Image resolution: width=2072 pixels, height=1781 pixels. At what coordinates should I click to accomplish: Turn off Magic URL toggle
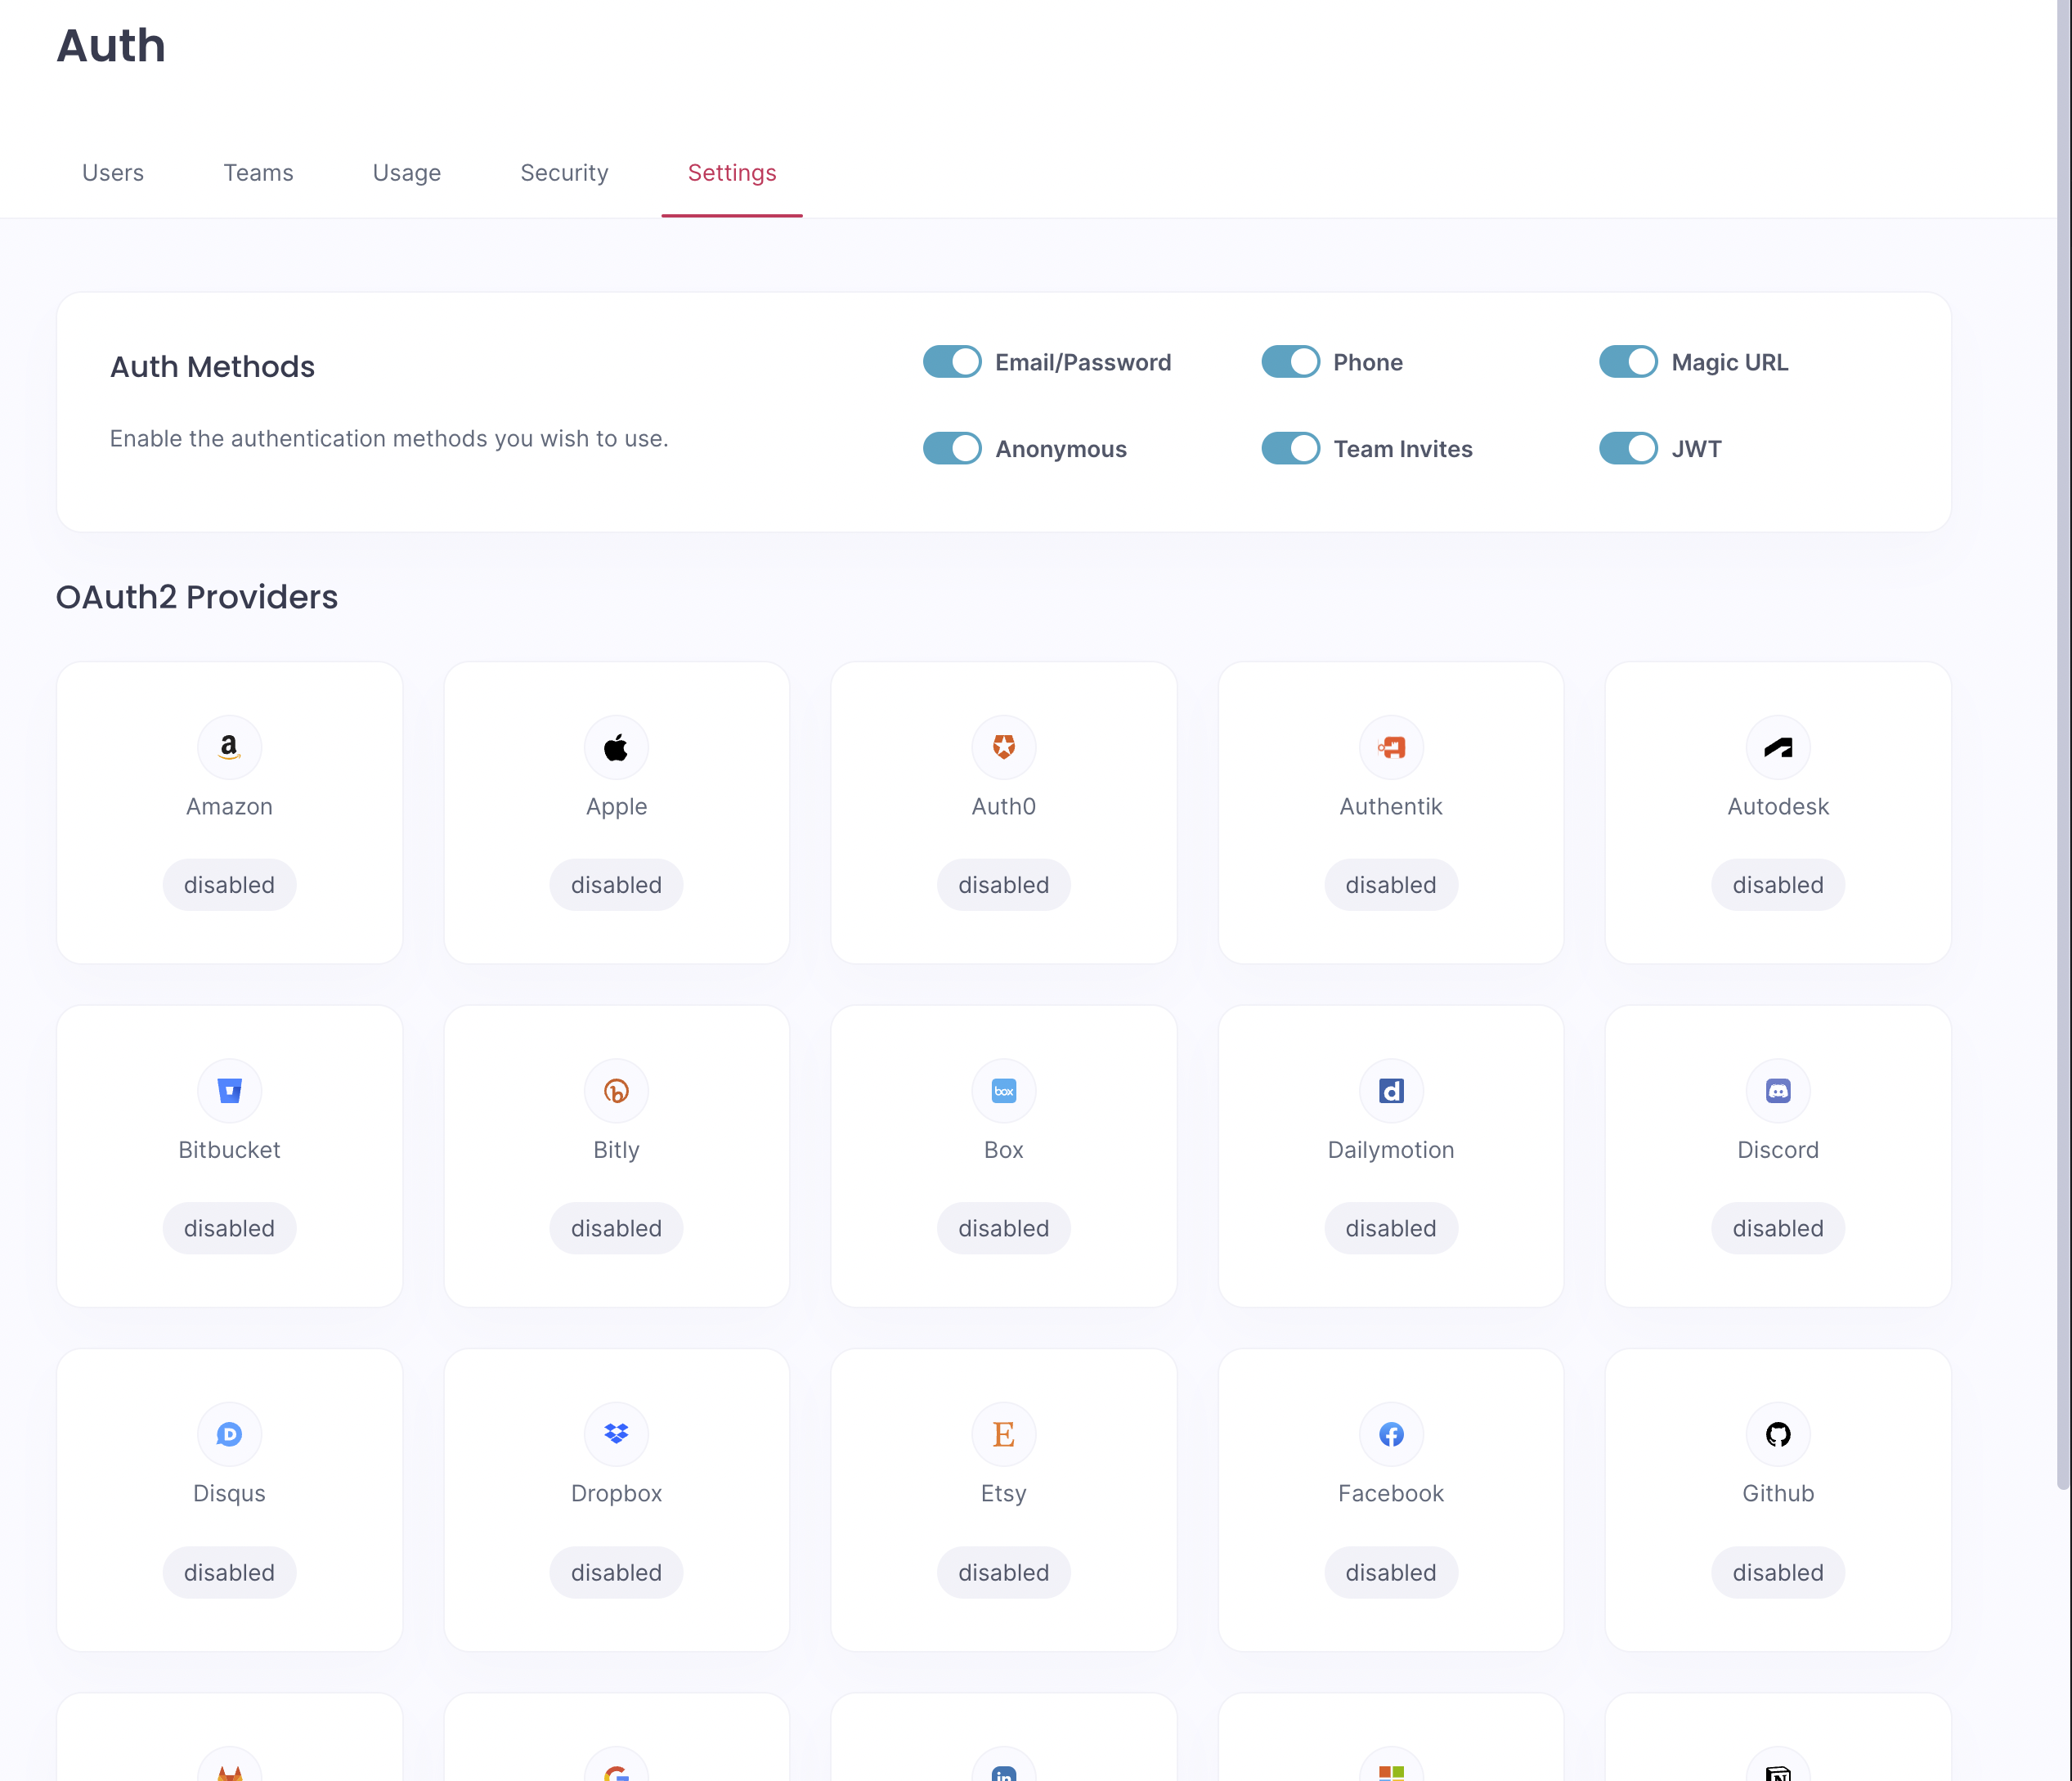tap(1628, 362)
